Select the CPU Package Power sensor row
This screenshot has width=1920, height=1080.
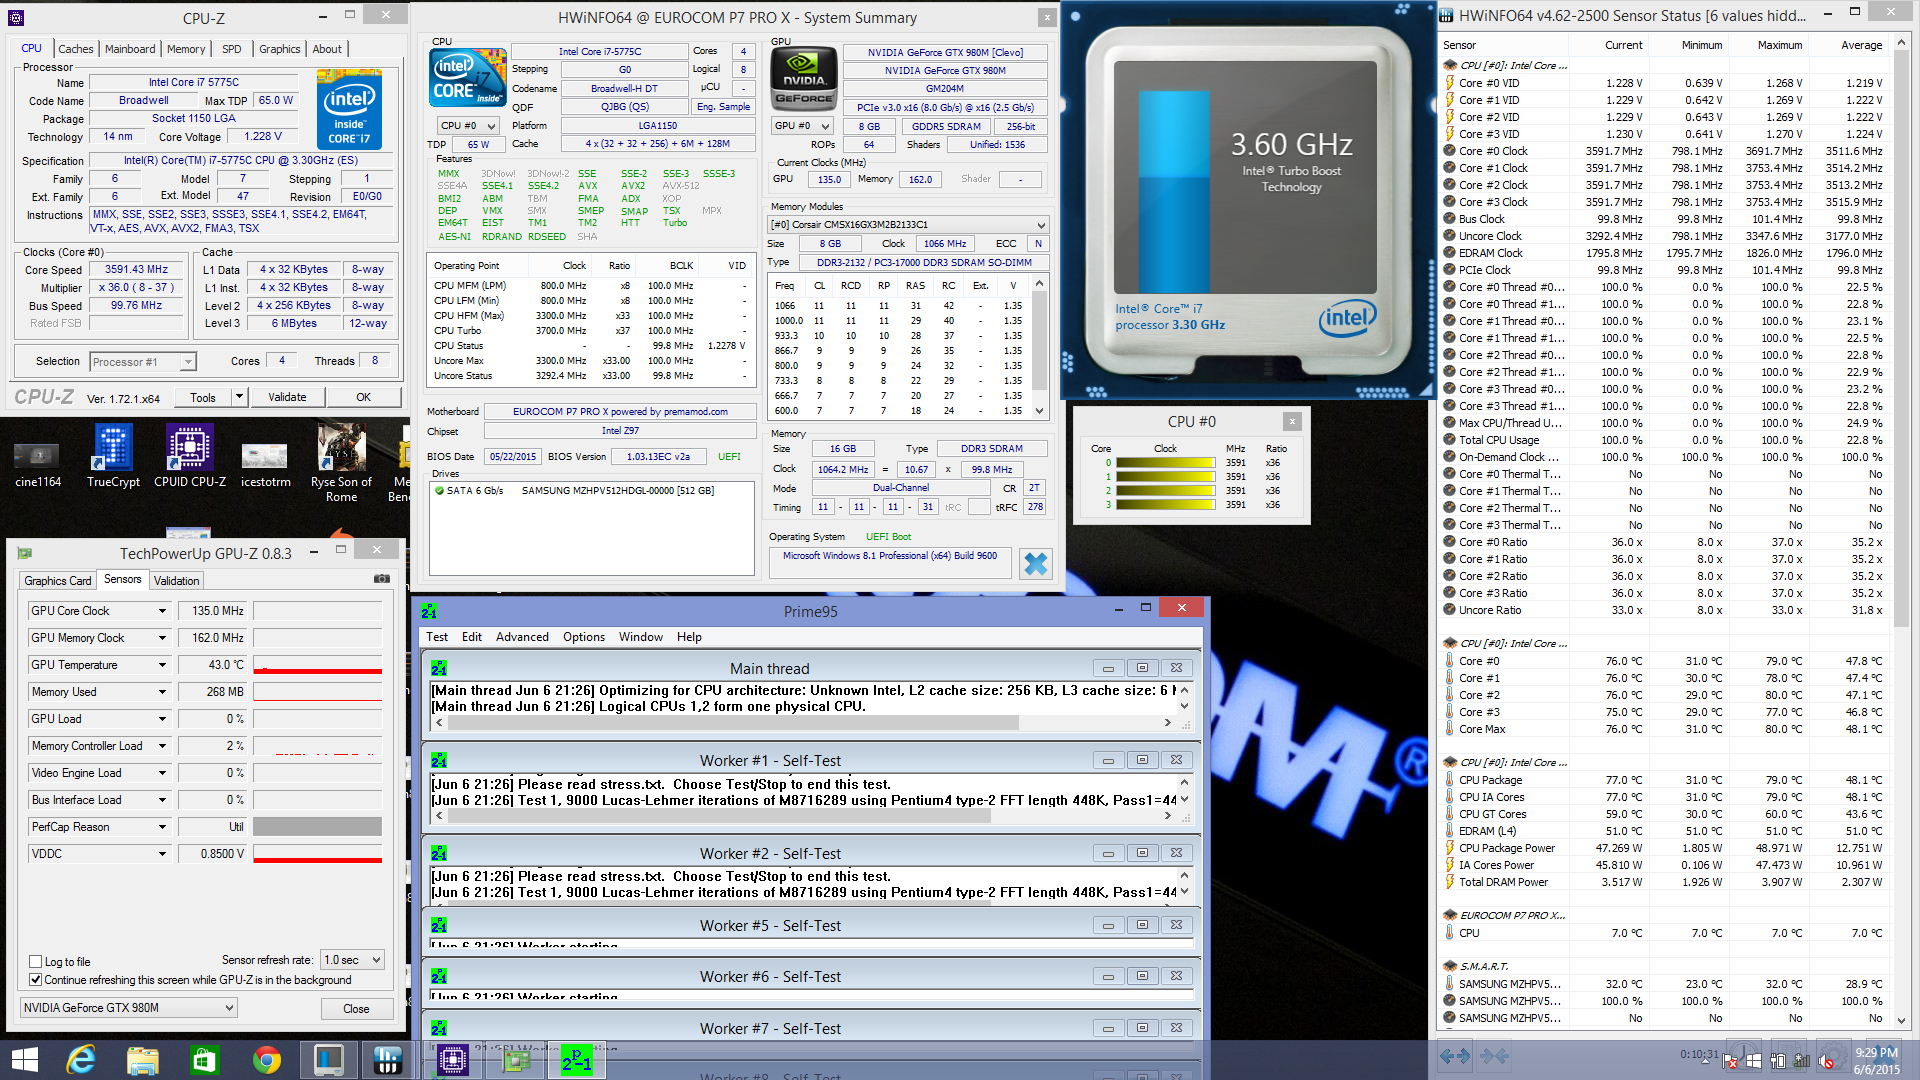1664,848
